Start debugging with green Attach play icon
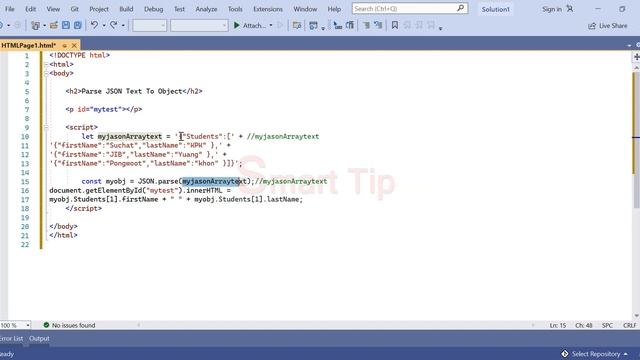The height and width of the screenshot is (360, 640). pos(237,25)
